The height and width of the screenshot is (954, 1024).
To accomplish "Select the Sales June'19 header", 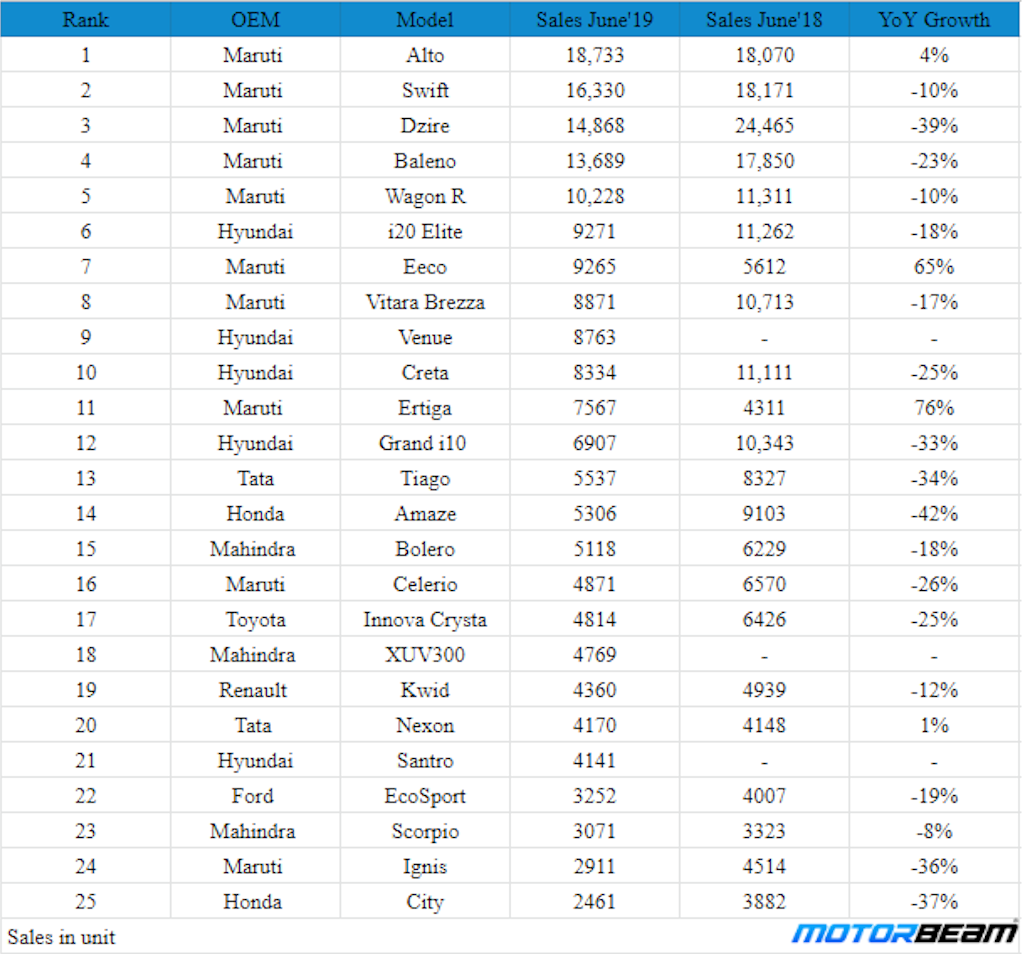I will (x=595, y=20).
